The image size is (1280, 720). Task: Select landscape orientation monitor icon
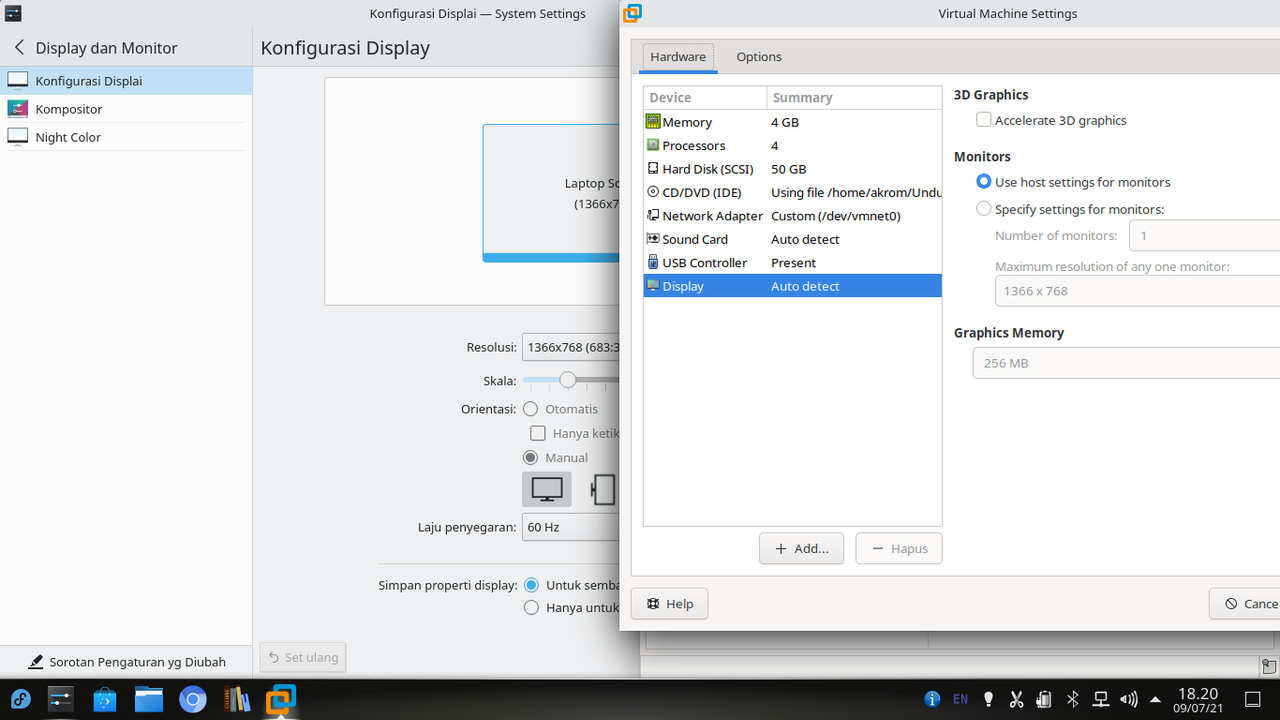point(547,489)
